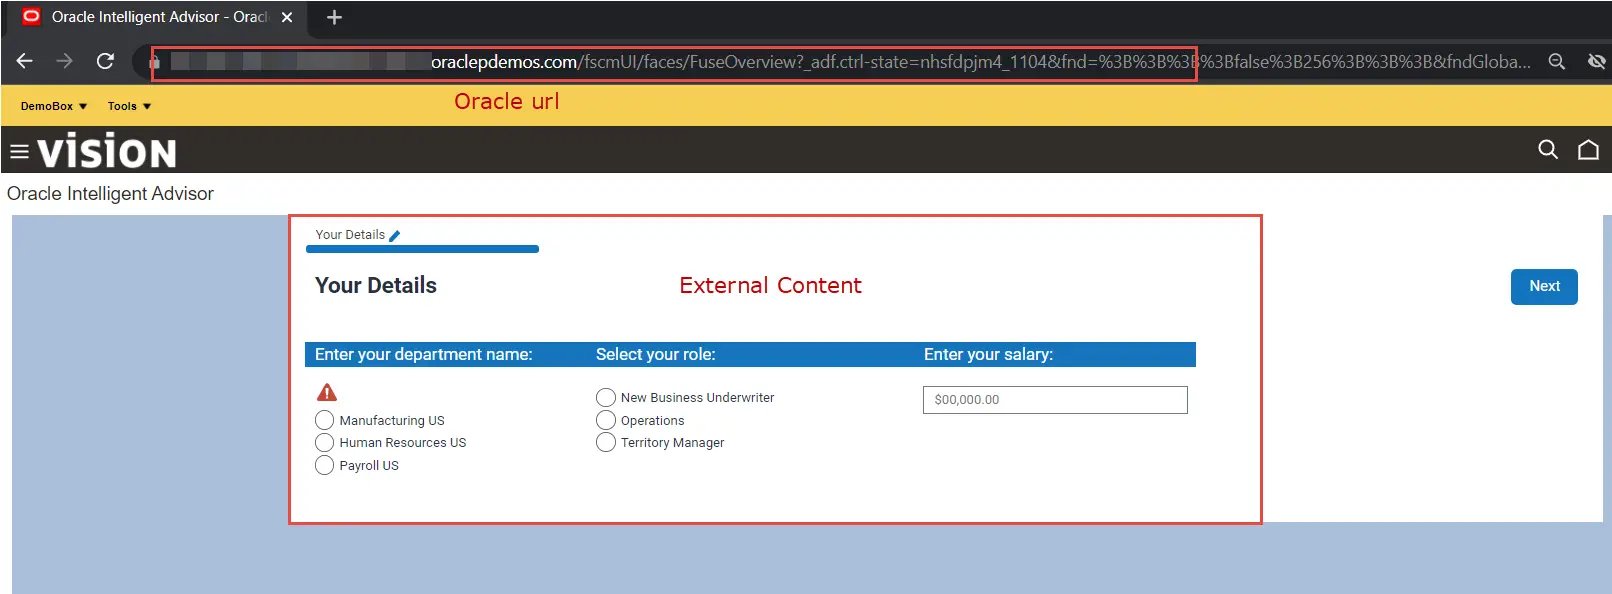
Task: Choose New Business Underwriter role
Action: [606, 397]
